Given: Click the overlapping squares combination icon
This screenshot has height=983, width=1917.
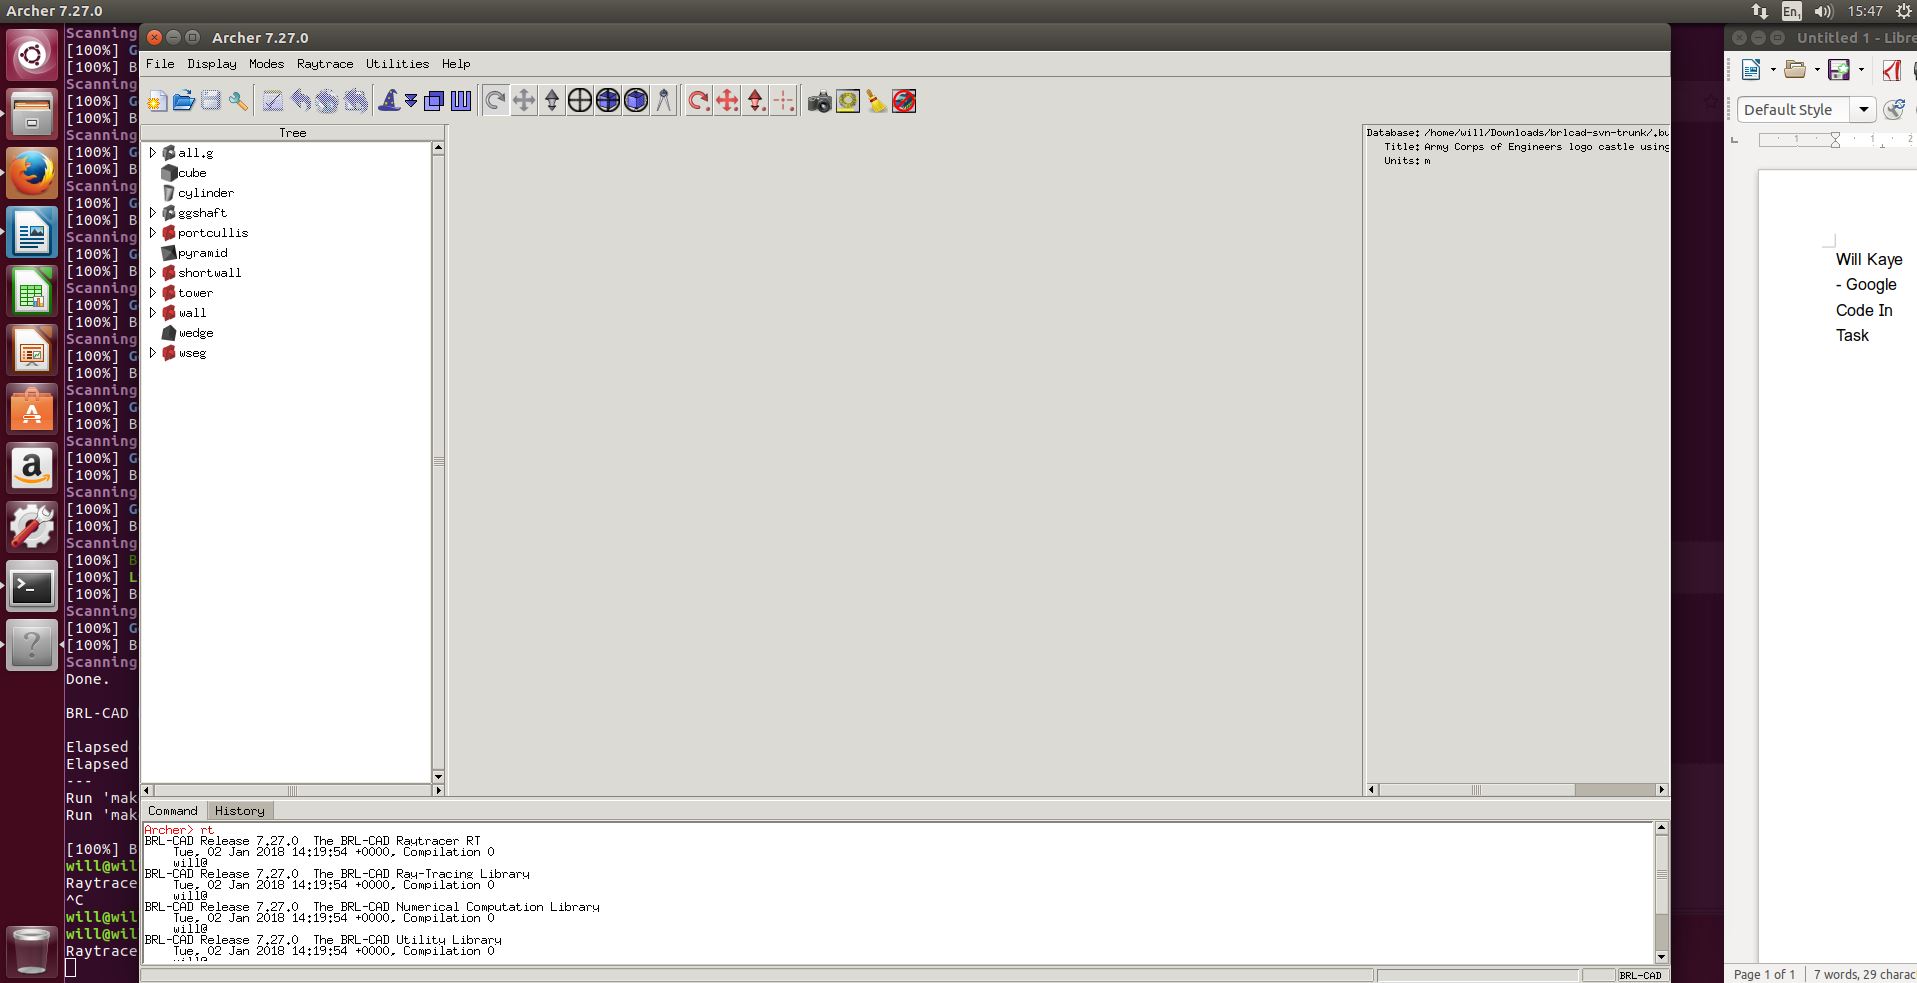Looking at the screenshot, I should [x=434, y=101].
